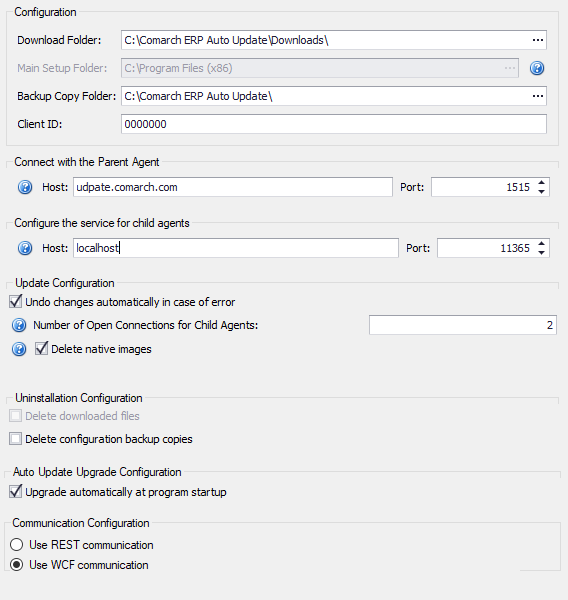The image size is (568, 600).
Task: Decrease child agents port 11365 down arrow
Action: coord(541,252)
